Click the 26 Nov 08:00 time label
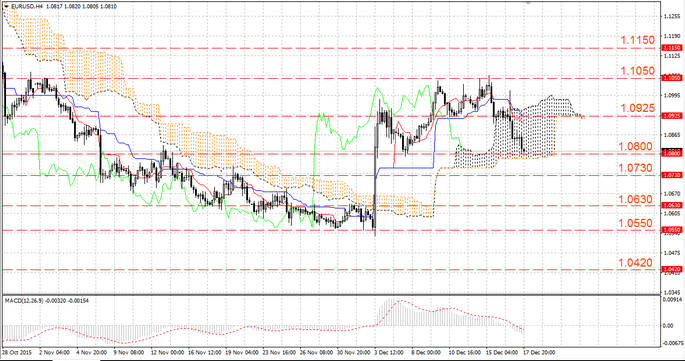 click(316, 352)
